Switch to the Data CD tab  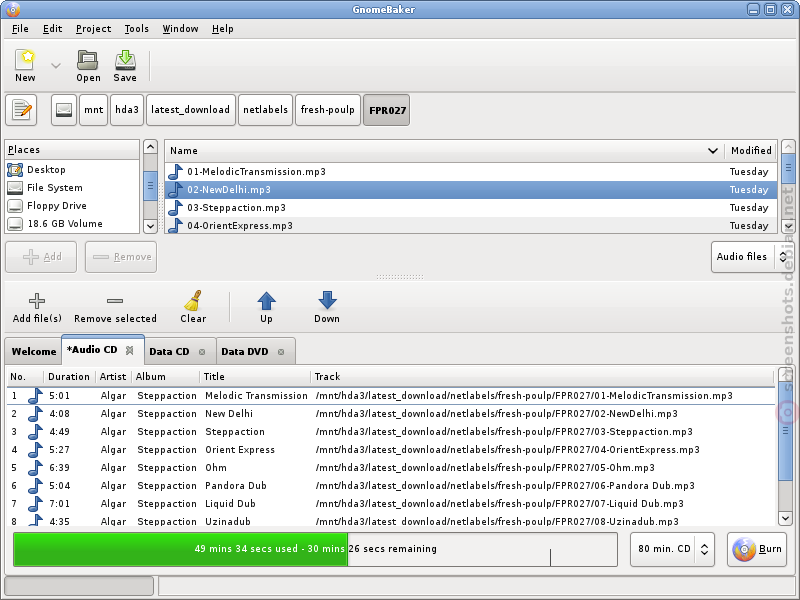point(169,352)
